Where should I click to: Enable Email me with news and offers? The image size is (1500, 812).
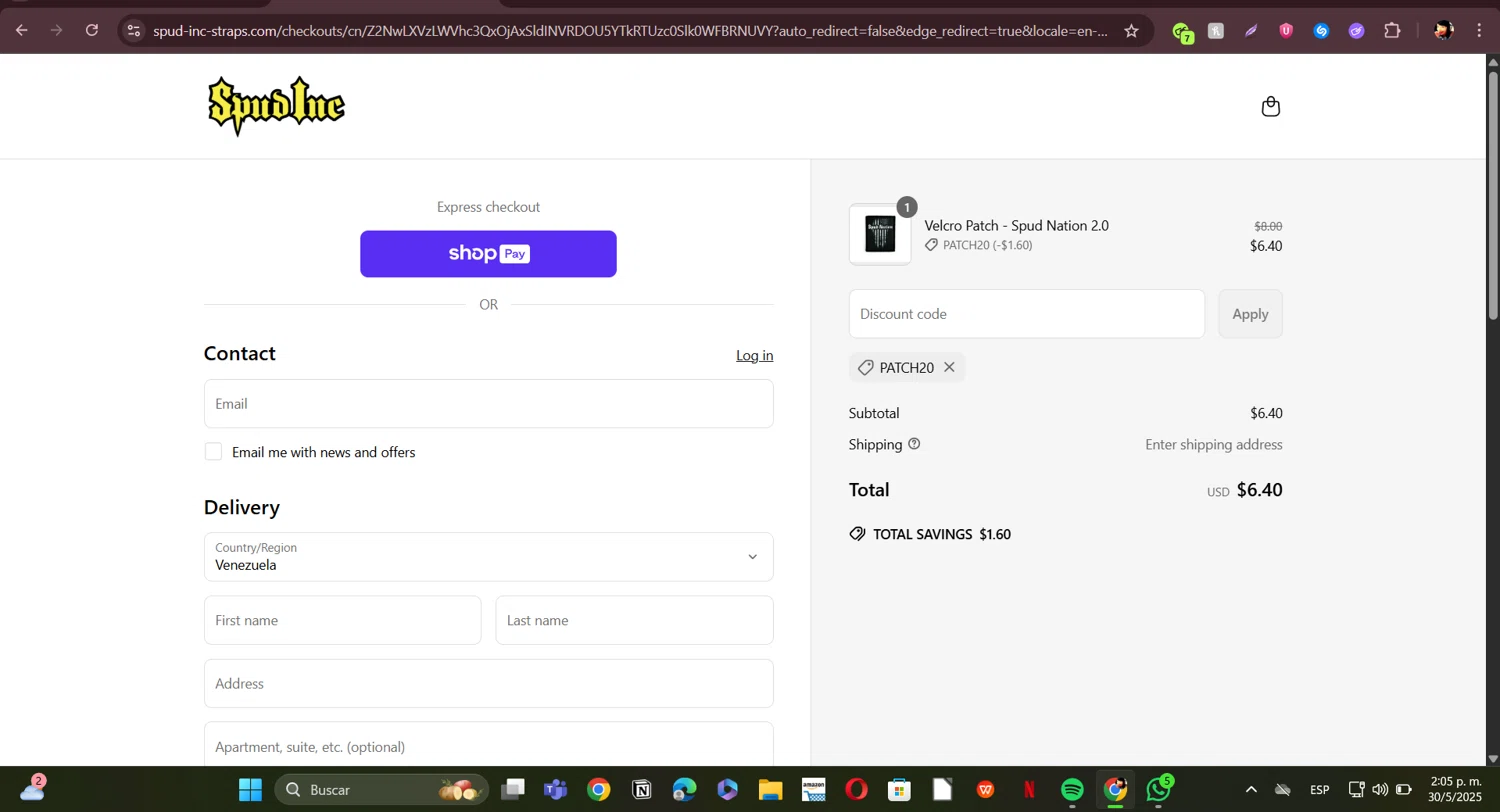(213, 452)
